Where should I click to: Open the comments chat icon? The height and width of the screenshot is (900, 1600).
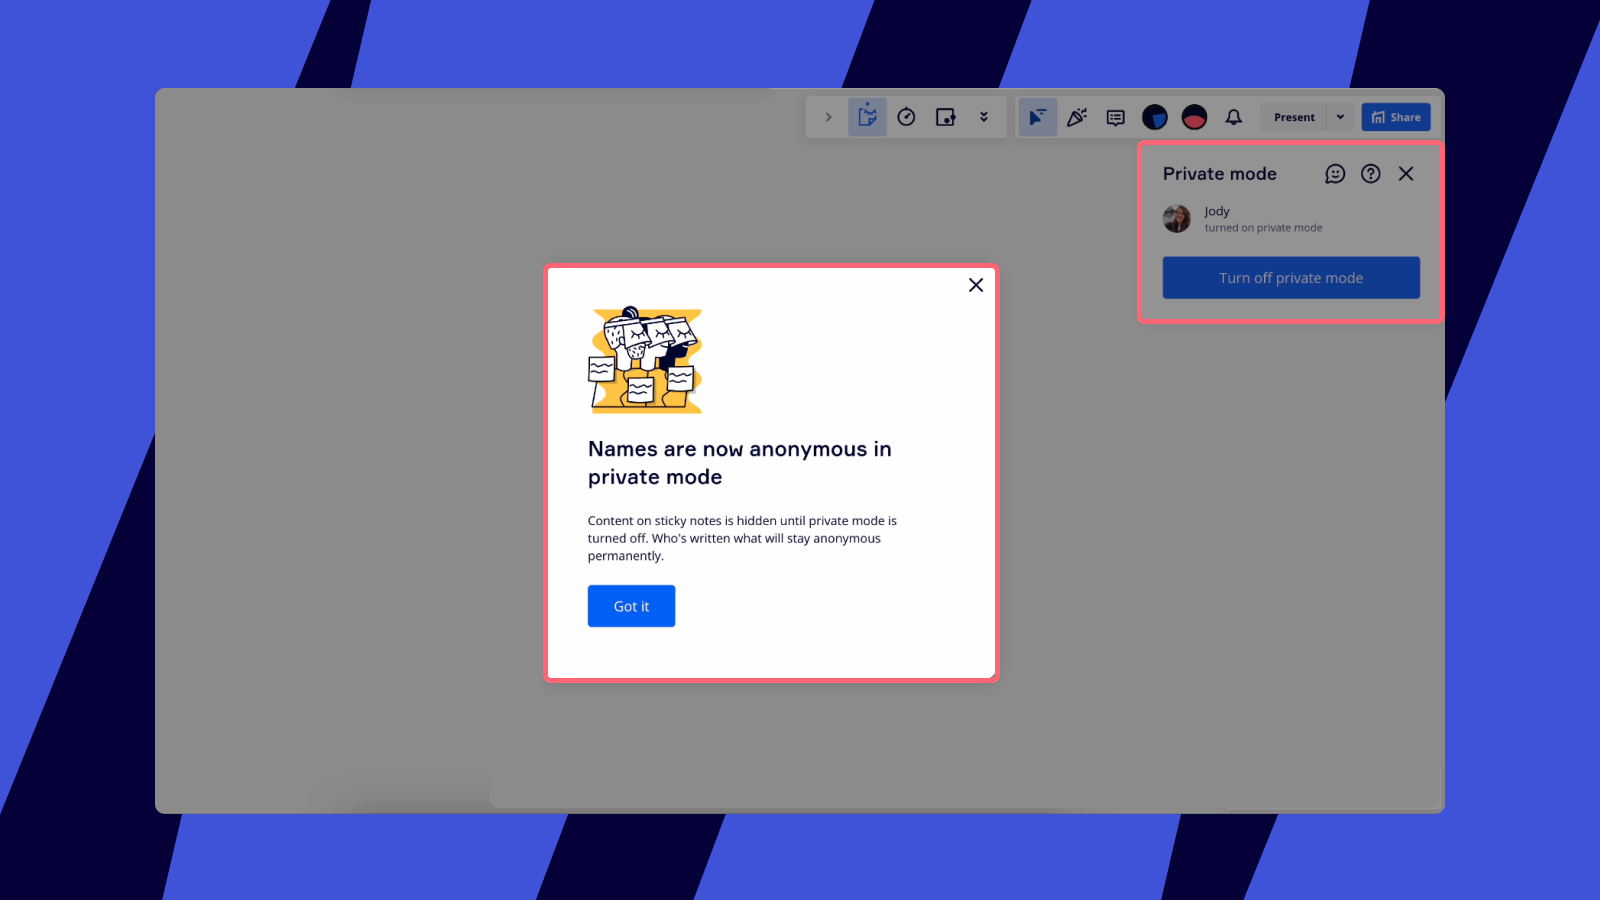tap(1114, 117)
